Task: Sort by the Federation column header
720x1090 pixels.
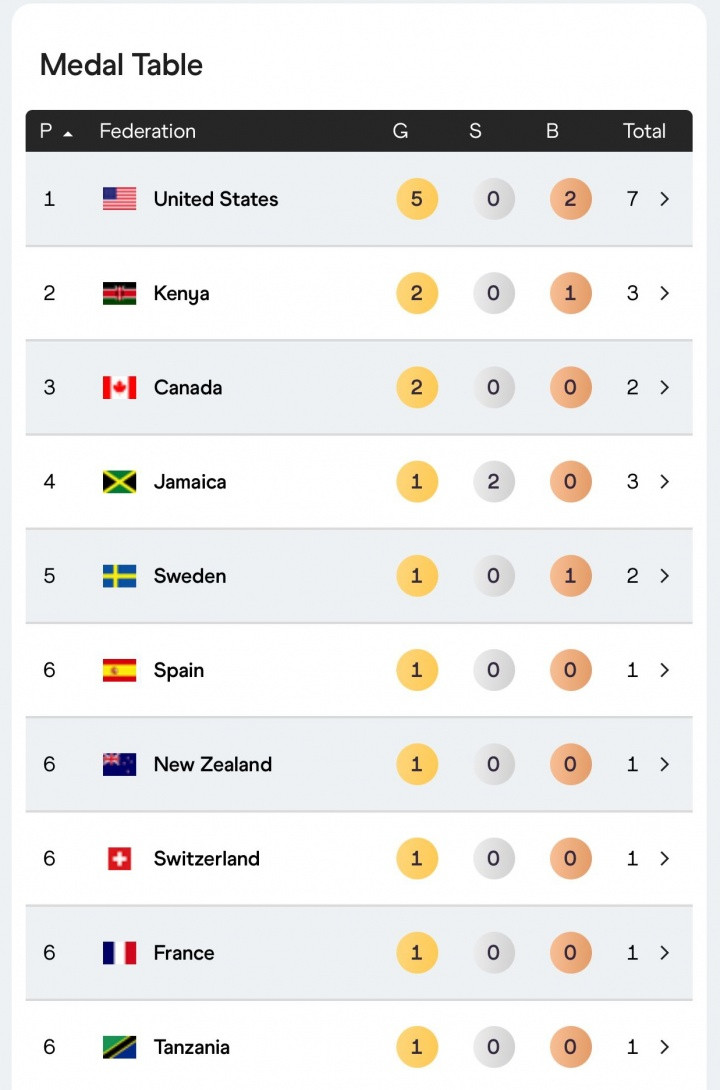Action: [x=147, y=131]
